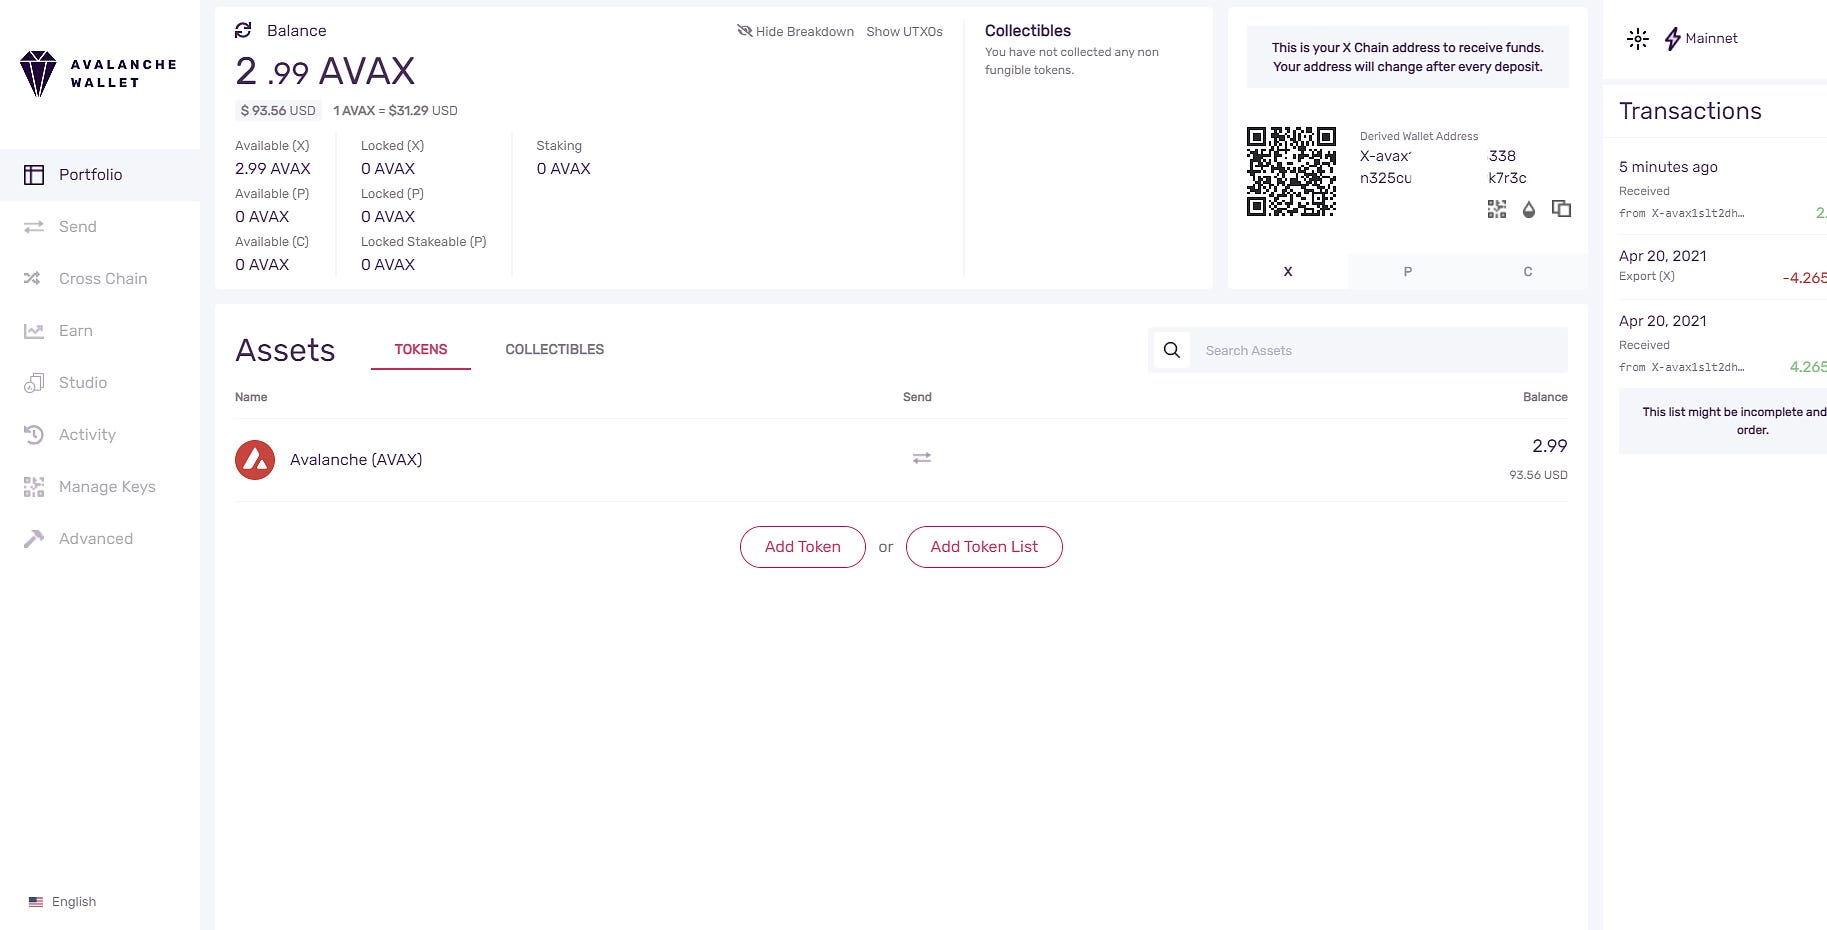Viewport: 1827px width, 930px height.
Task: Open the Earn section
Action: pos(100,331)
